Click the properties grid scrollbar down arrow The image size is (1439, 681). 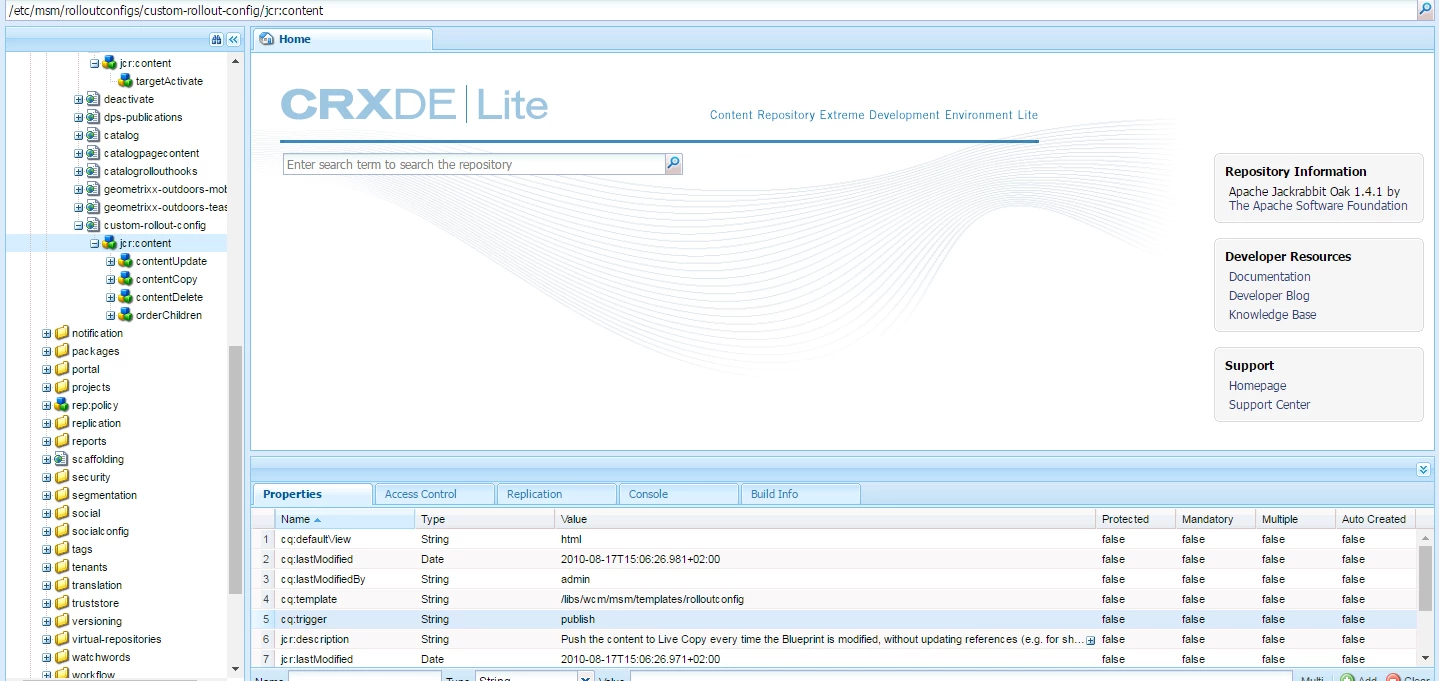pos(1425,658)
